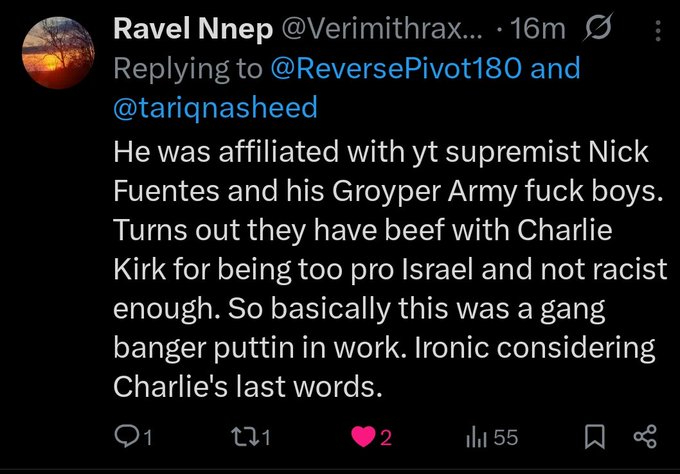Tap the repost arrows icon
The height and width of the screenshot is (474, 680).
256,437
